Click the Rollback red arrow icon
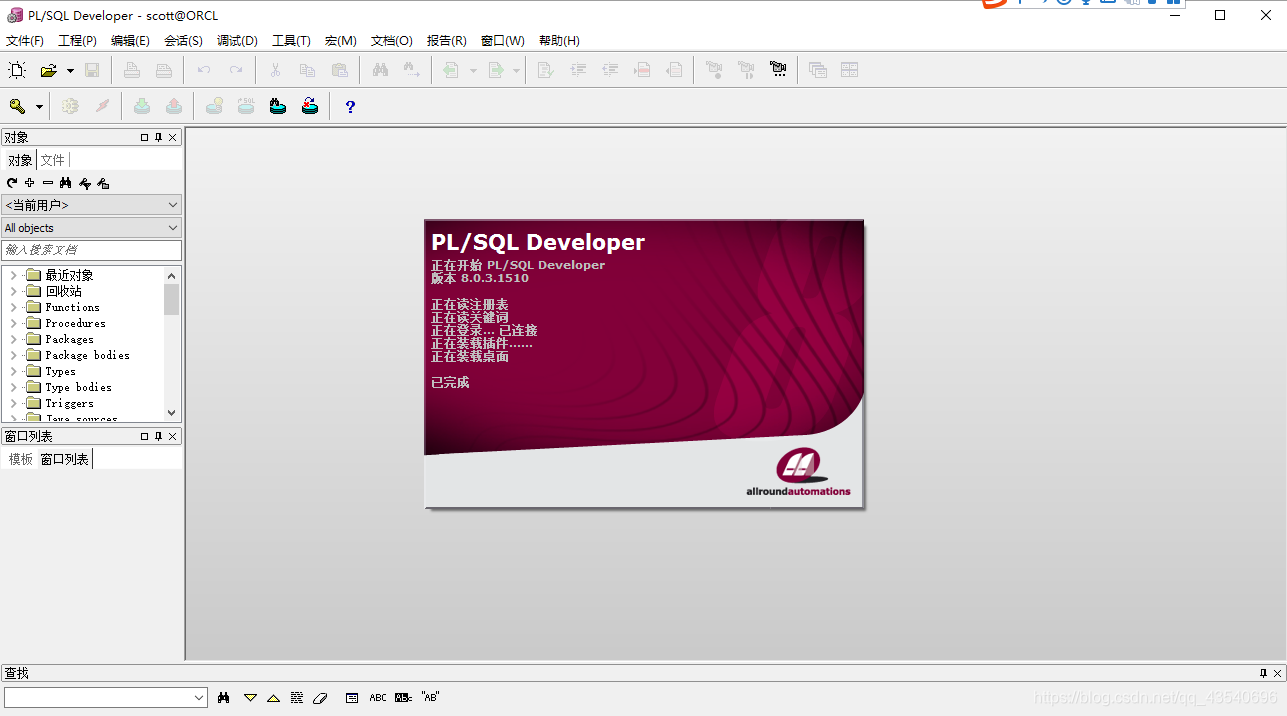Viewport: 1287px width, 716px height. [x=174, y=106]
